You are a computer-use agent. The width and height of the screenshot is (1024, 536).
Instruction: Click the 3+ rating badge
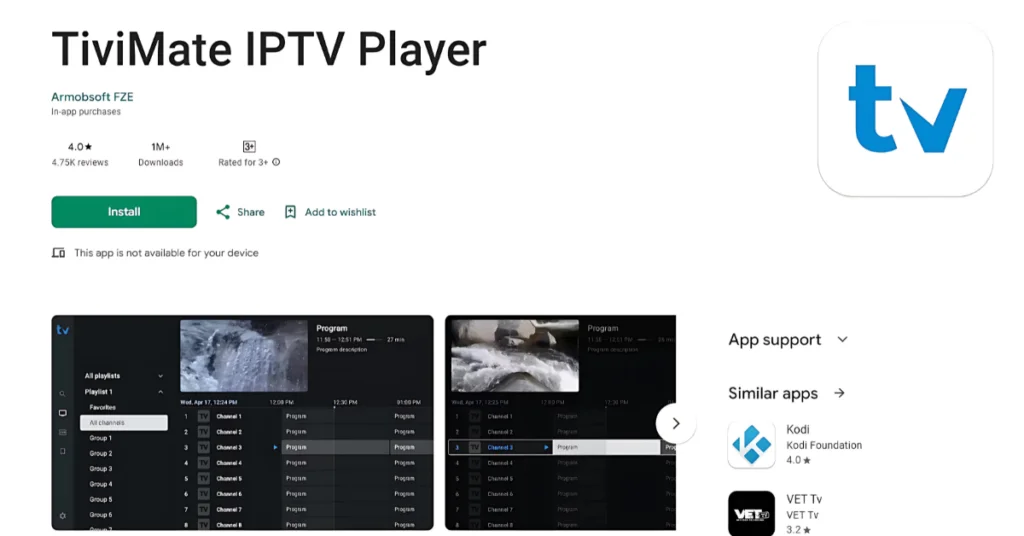coord(249,146)
